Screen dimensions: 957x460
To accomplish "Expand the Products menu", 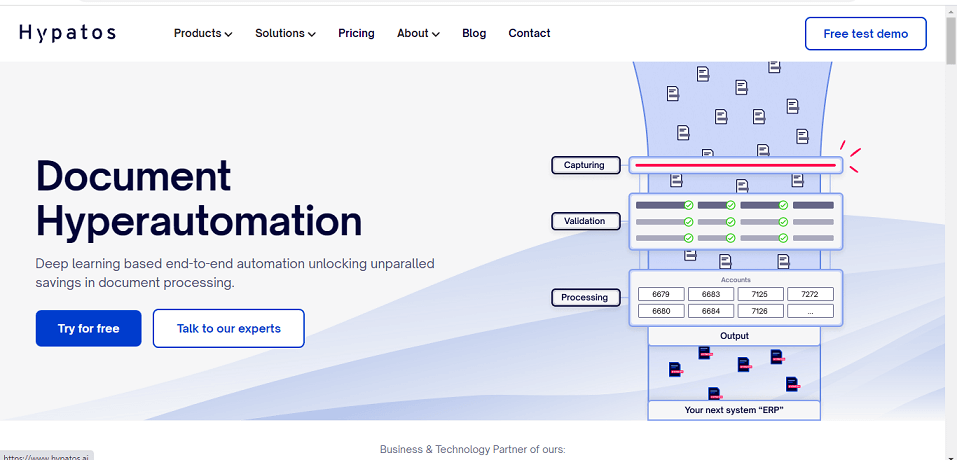I will 203,34.
